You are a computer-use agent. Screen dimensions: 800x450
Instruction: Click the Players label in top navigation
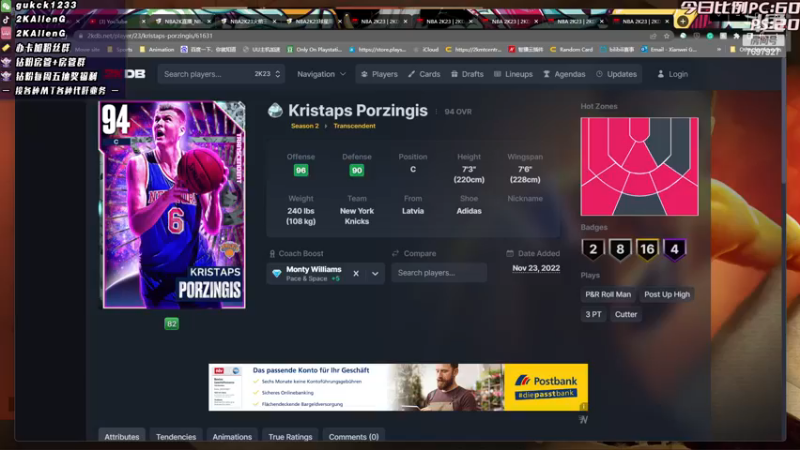[x=385, y=74]
